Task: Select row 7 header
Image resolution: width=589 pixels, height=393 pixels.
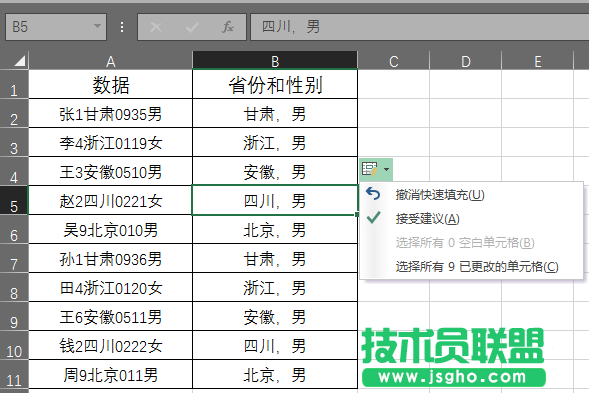Action: coord(14,258)
